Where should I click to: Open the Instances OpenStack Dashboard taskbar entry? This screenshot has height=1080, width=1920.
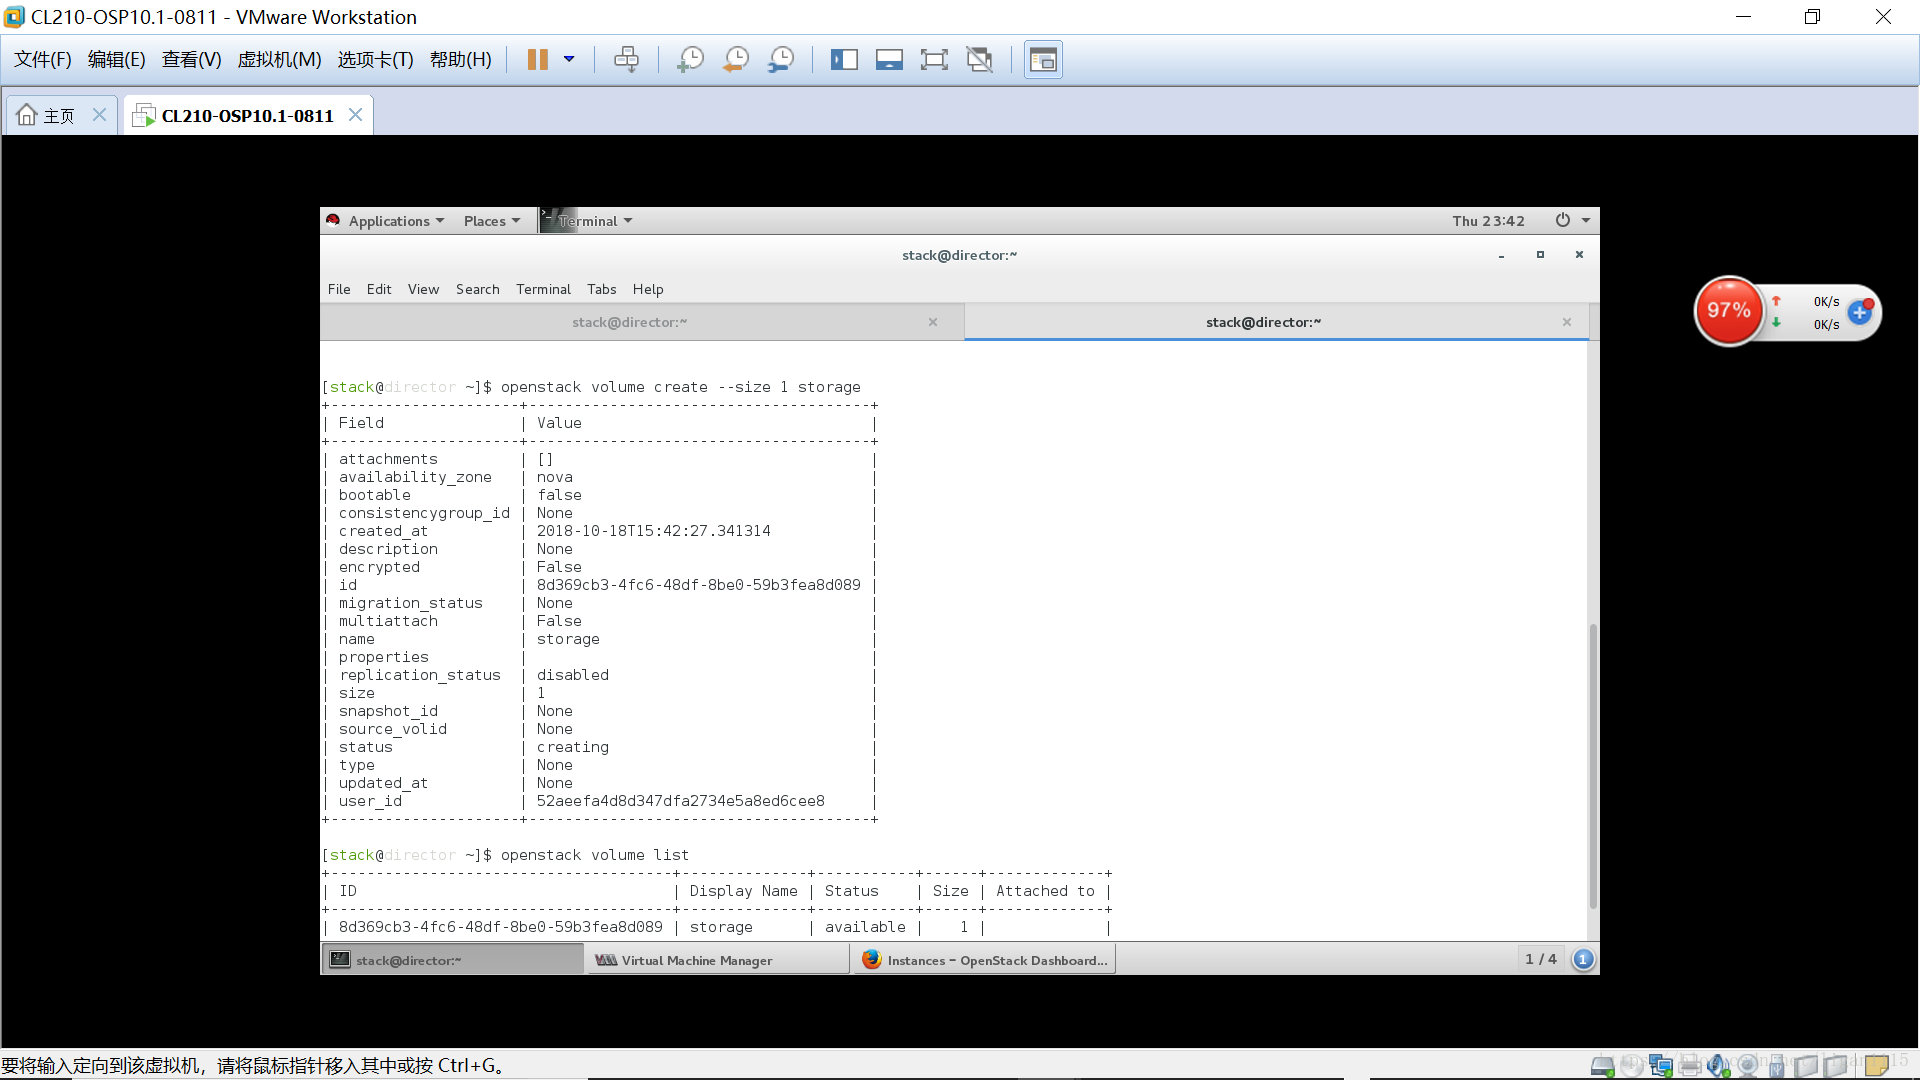coord(985,959)
